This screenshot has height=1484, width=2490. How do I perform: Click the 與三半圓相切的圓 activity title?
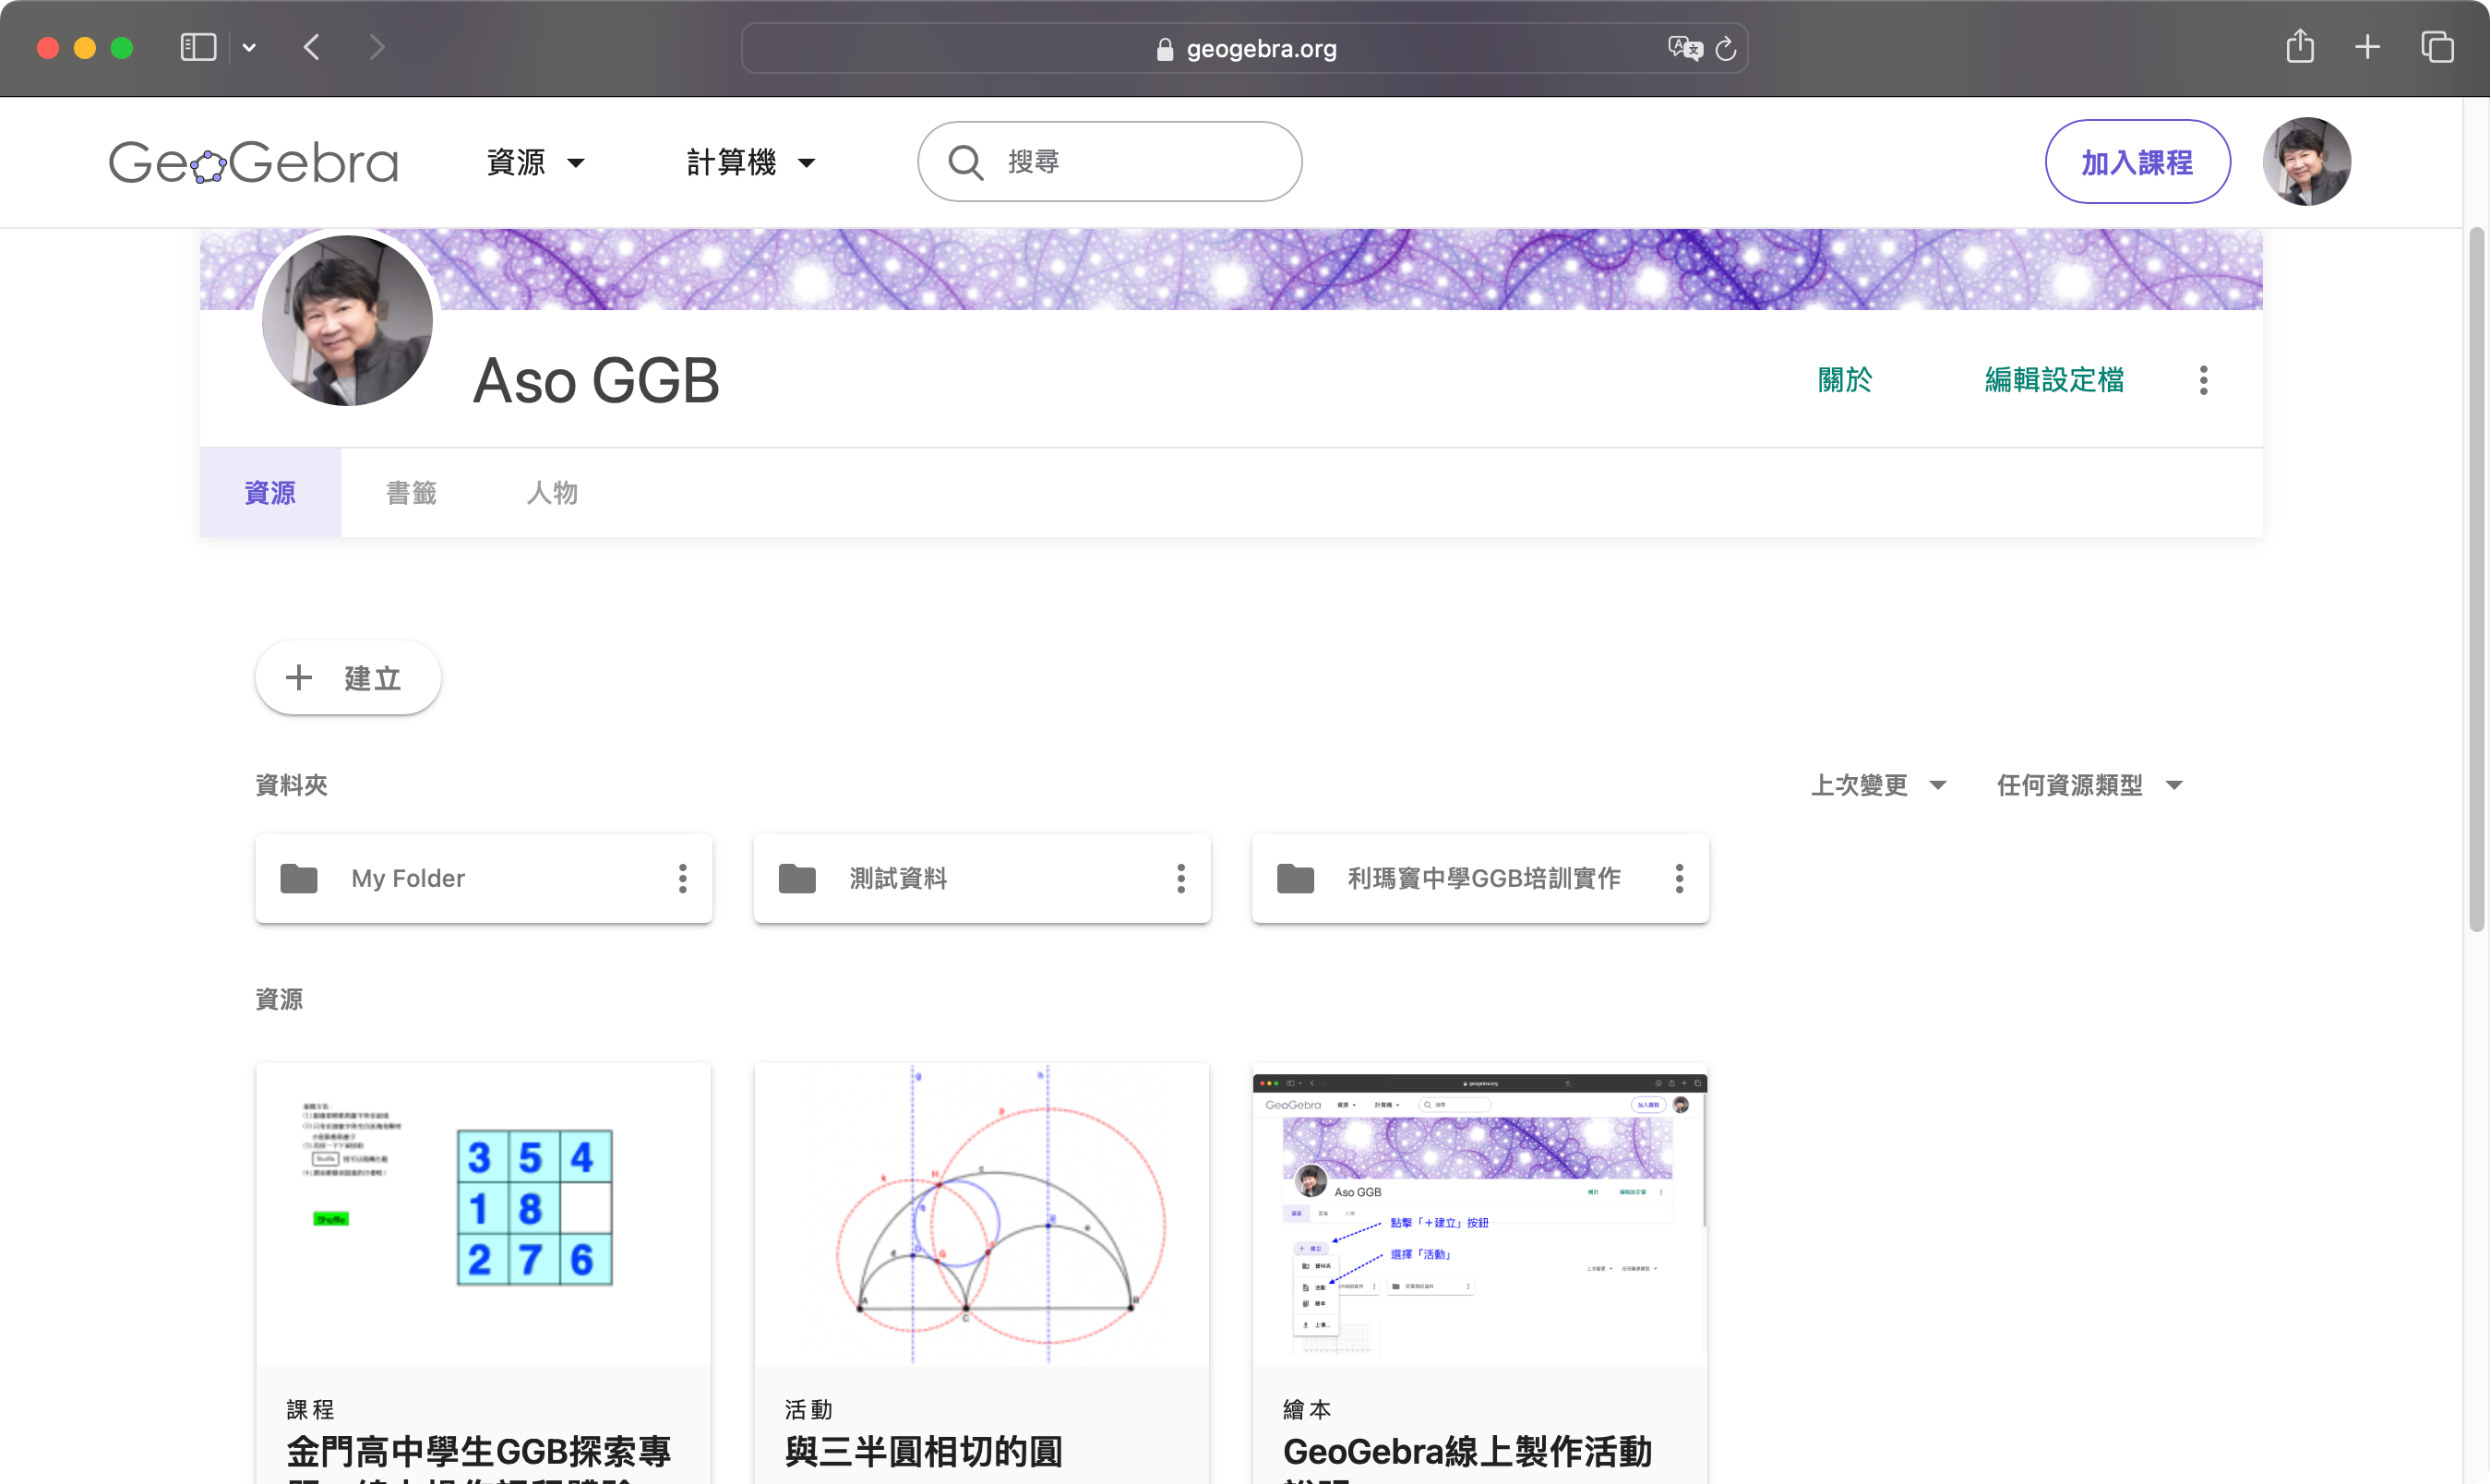click(x=923, y=1451)
